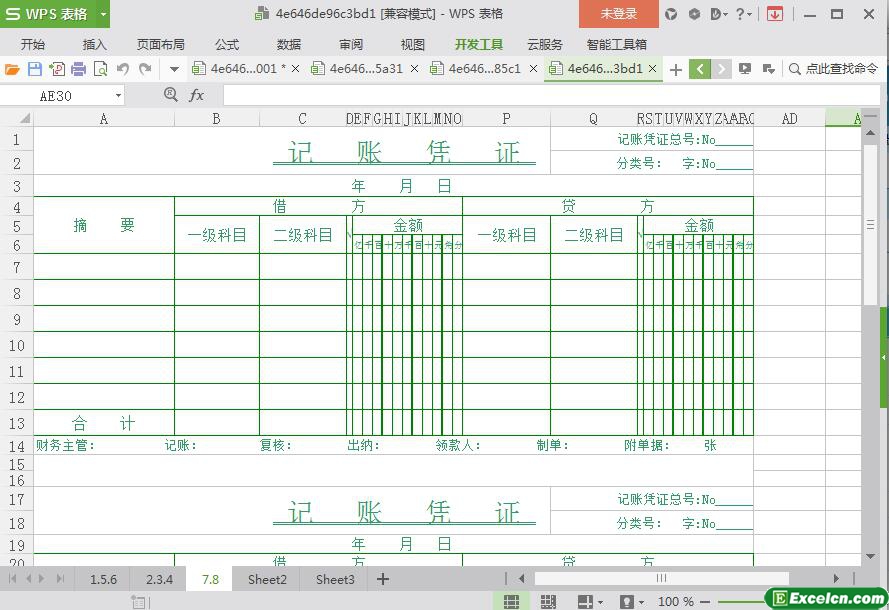Switch to the Sheet2 worksheet tab

point(267,579)
